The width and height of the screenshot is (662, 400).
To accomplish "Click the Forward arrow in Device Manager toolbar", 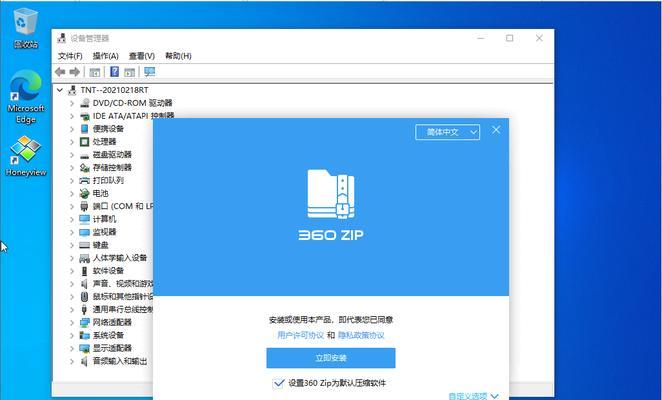I will point(75,72).
